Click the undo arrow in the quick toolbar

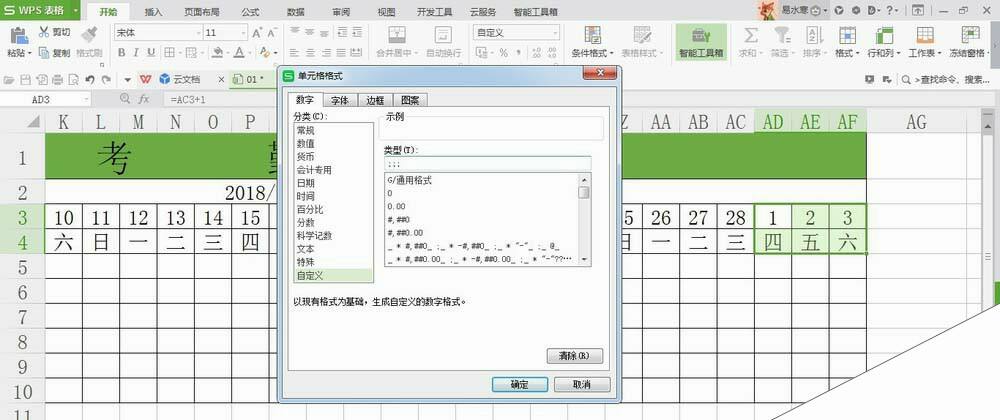(x=90, y=80)
